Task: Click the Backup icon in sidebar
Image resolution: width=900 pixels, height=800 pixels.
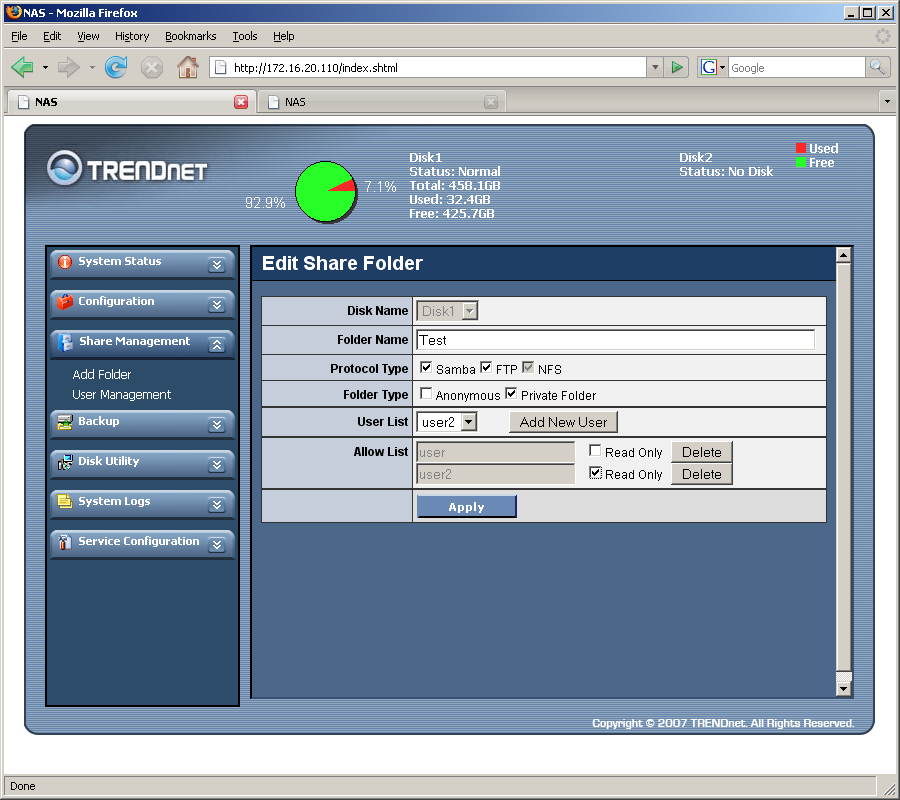Action: pos(65,422)
